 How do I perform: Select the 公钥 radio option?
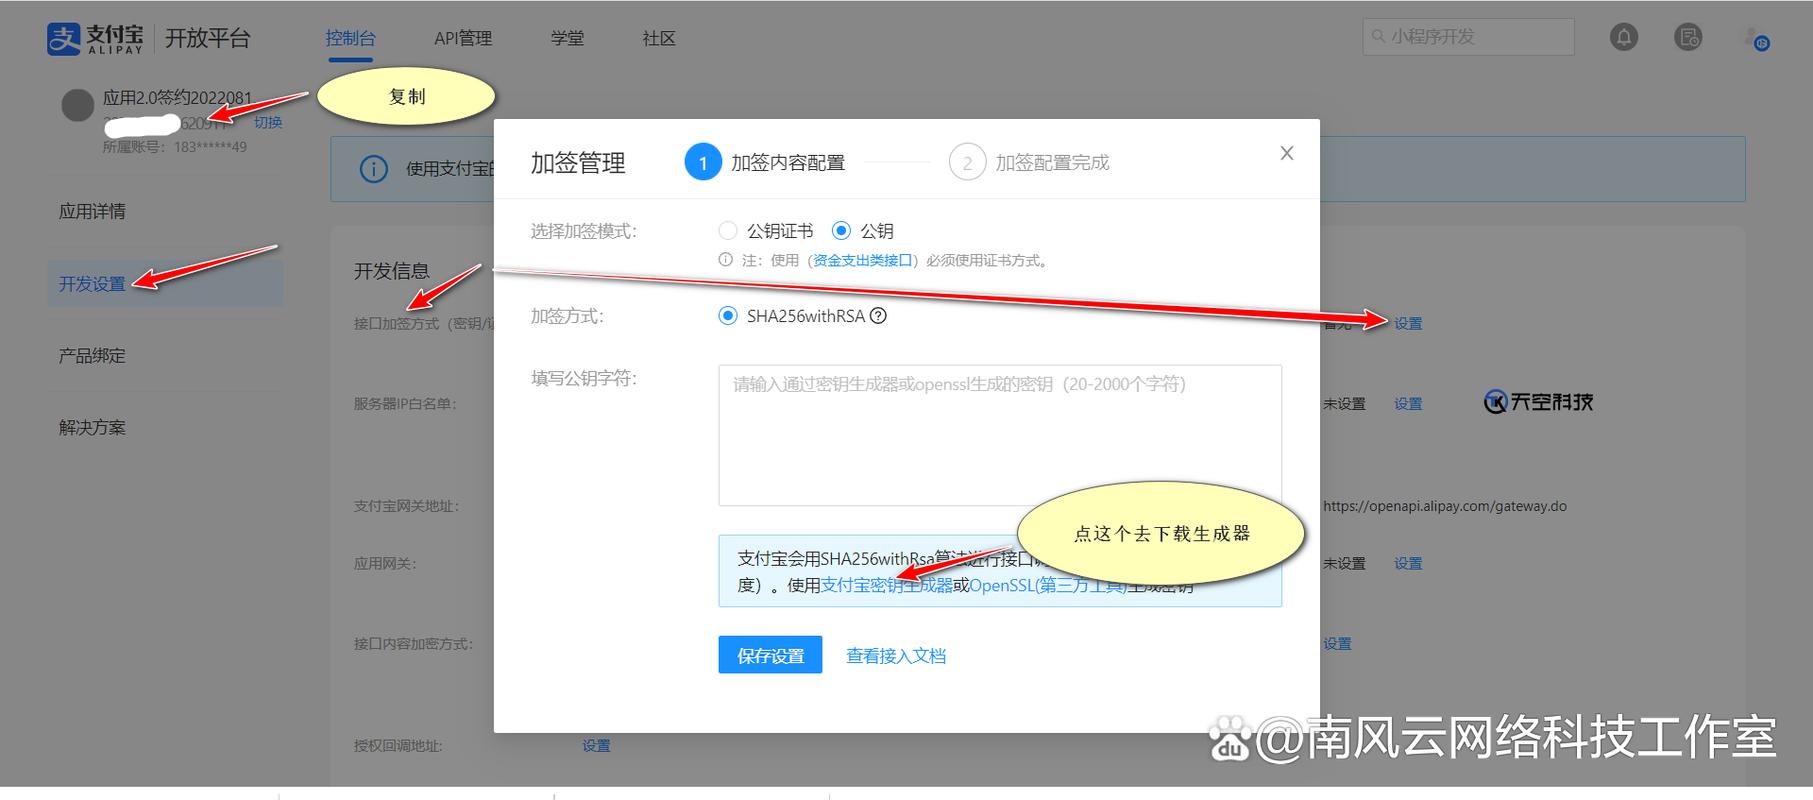click(x=841, y=231)
